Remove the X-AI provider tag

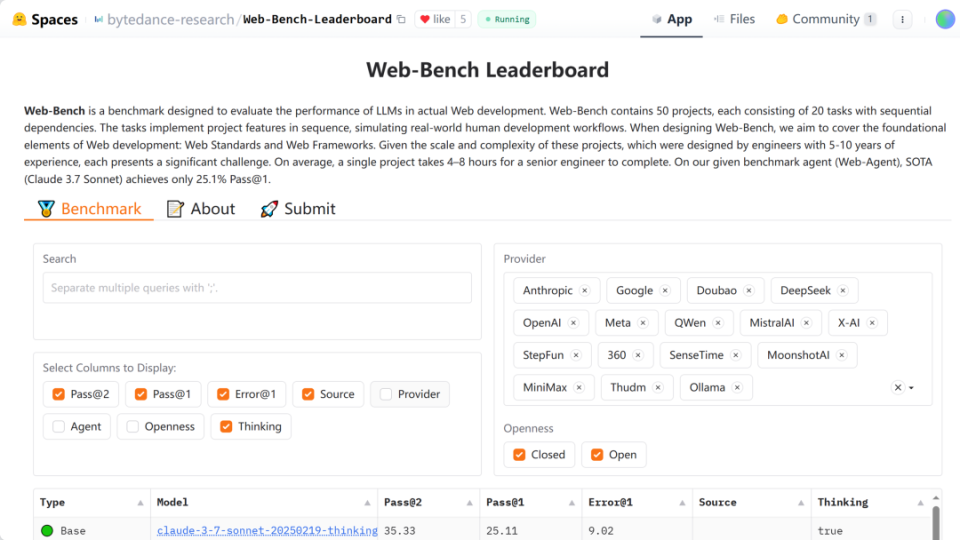point(872,323)
